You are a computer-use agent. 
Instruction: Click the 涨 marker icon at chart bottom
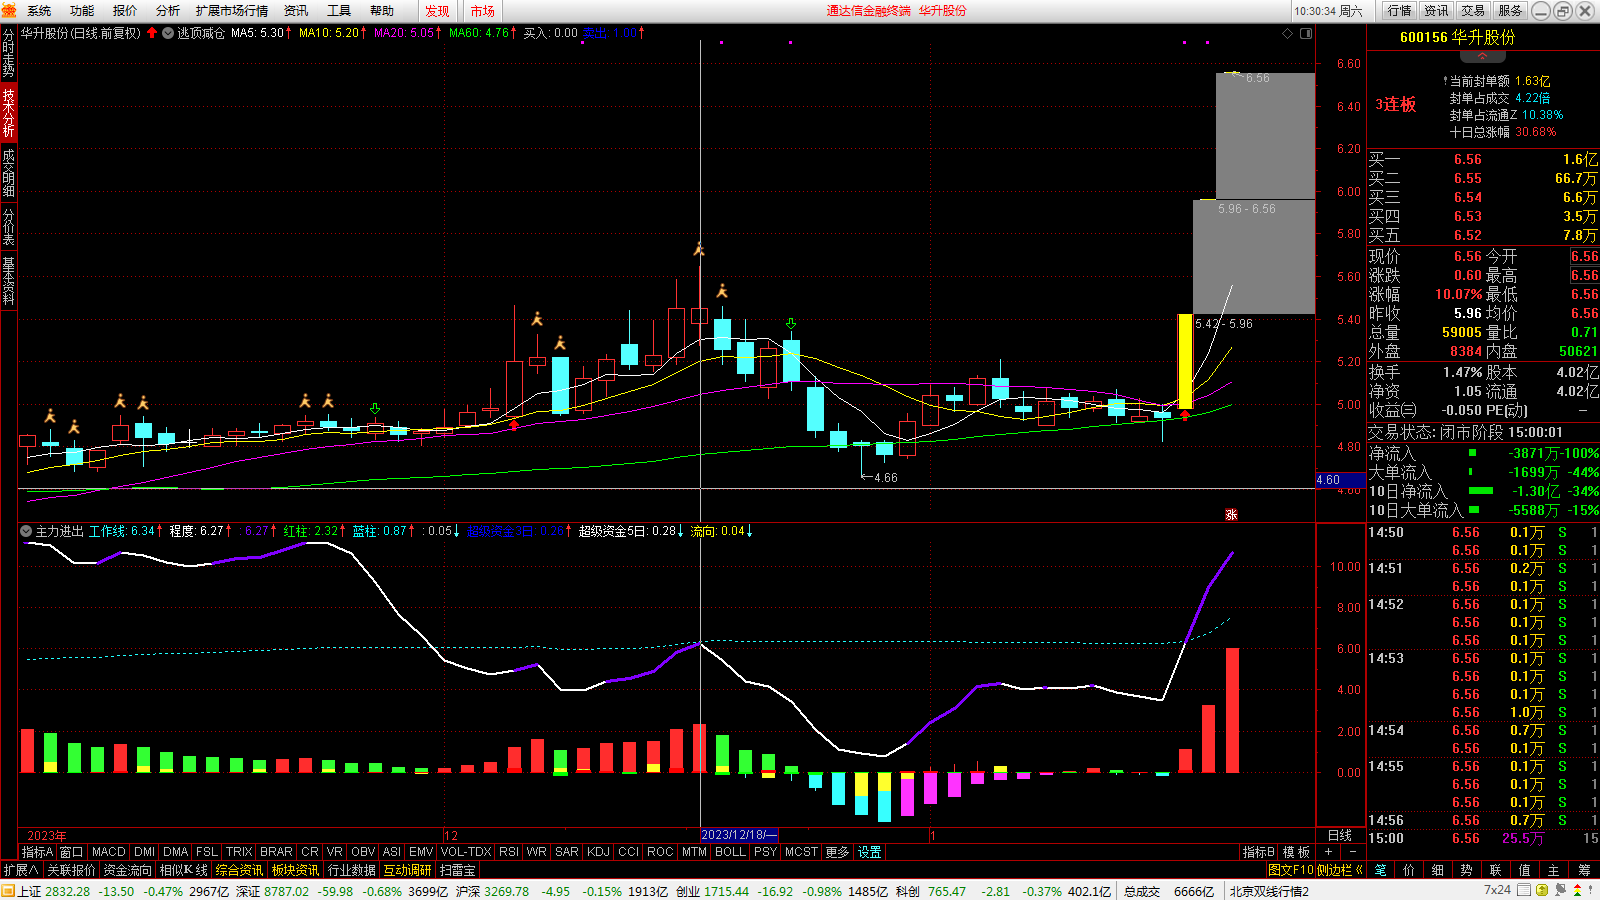tap(1231, 514)
